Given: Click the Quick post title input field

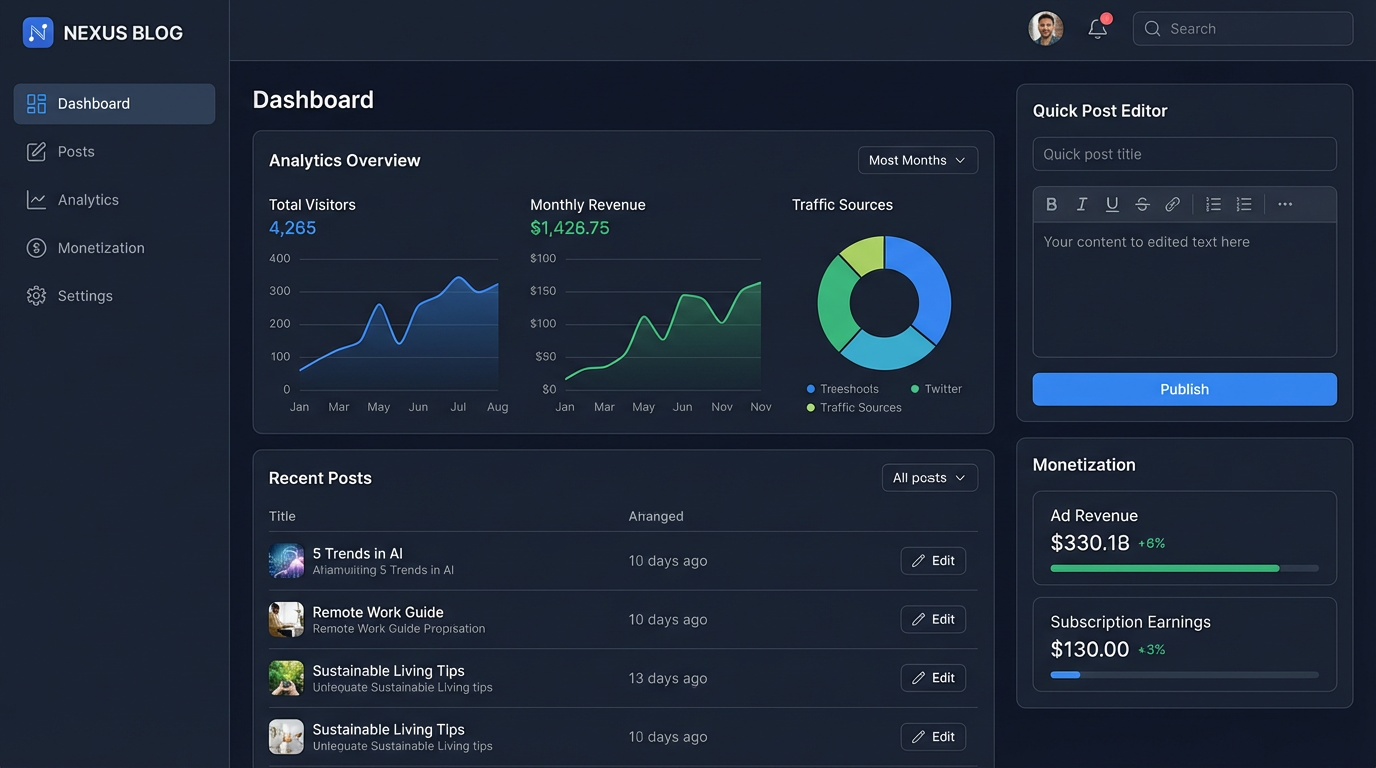Looking at the screenshot, I should (x=1184, y=154).
